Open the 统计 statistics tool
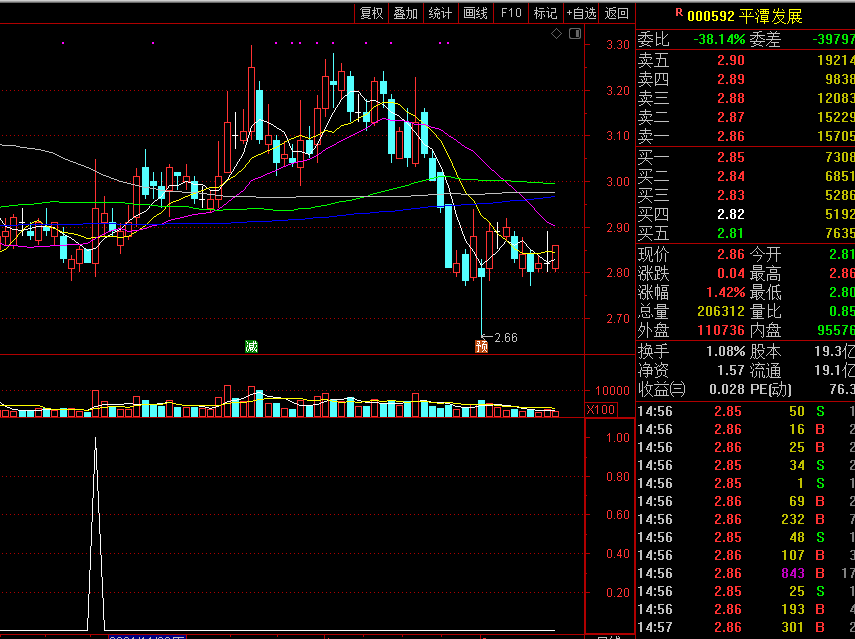This screenshot has height=639, width=855. pyautogui.click(x=440, y=13)
